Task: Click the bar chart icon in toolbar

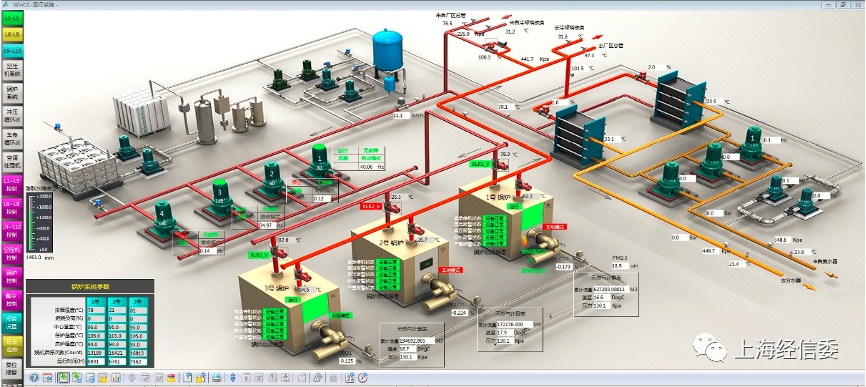Action: point(116,378)
